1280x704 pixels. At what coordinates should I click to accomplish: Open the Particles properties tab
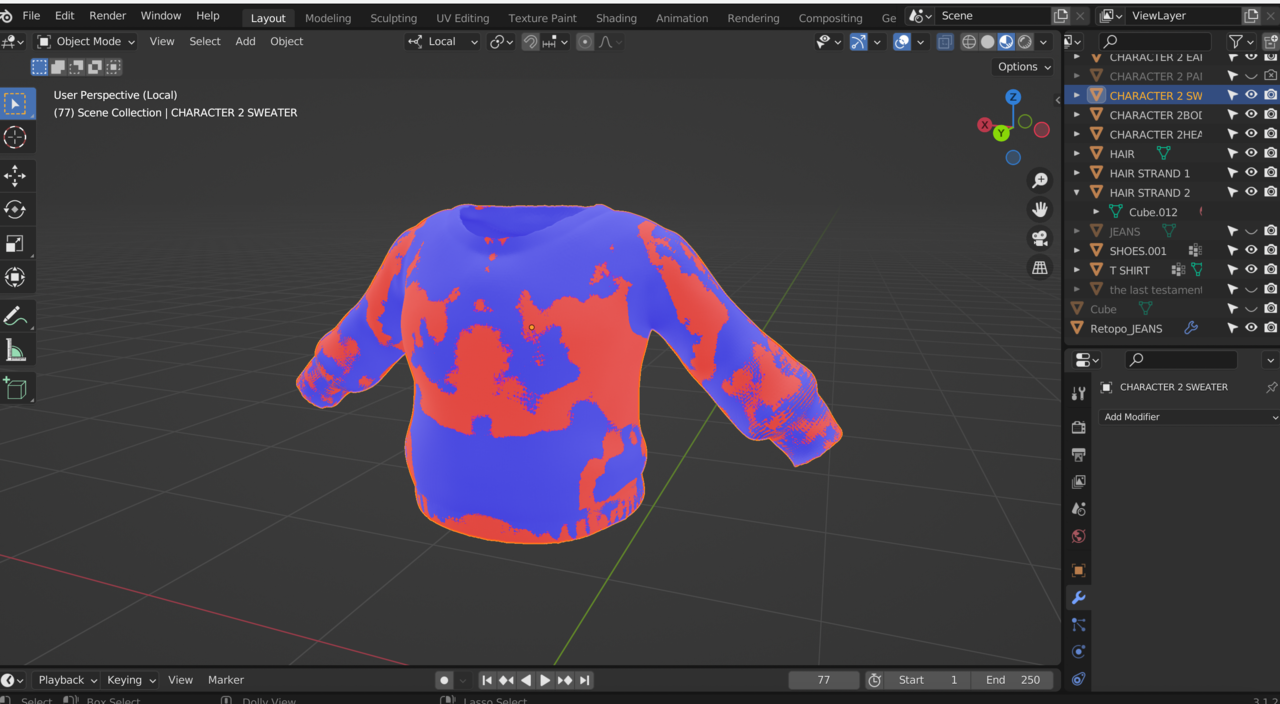(1078, 625)
